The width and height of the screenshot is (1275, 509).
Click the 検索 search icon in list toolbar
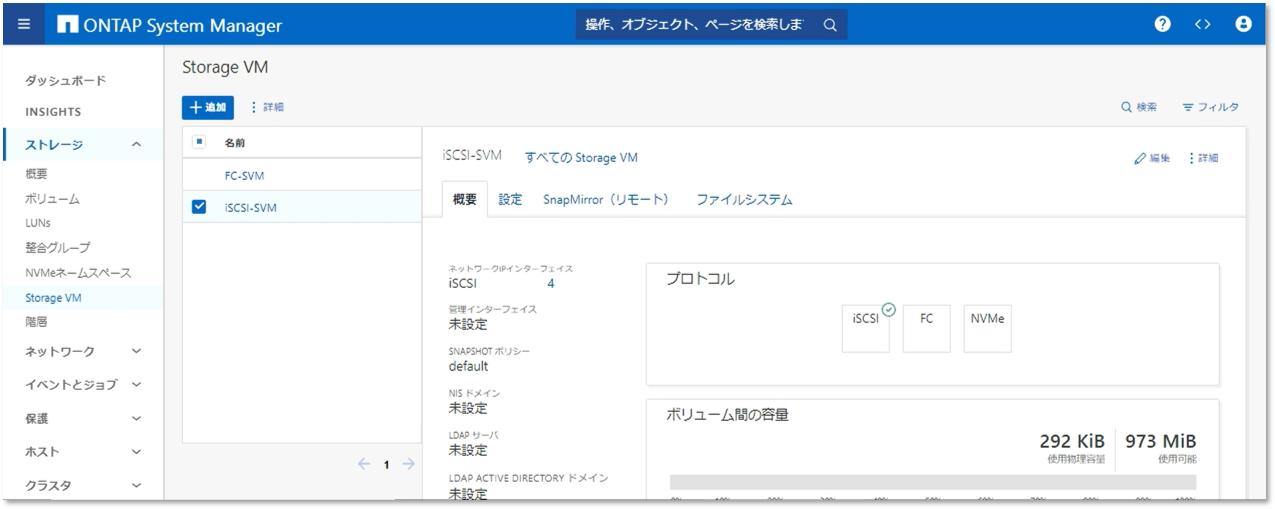1139,107
